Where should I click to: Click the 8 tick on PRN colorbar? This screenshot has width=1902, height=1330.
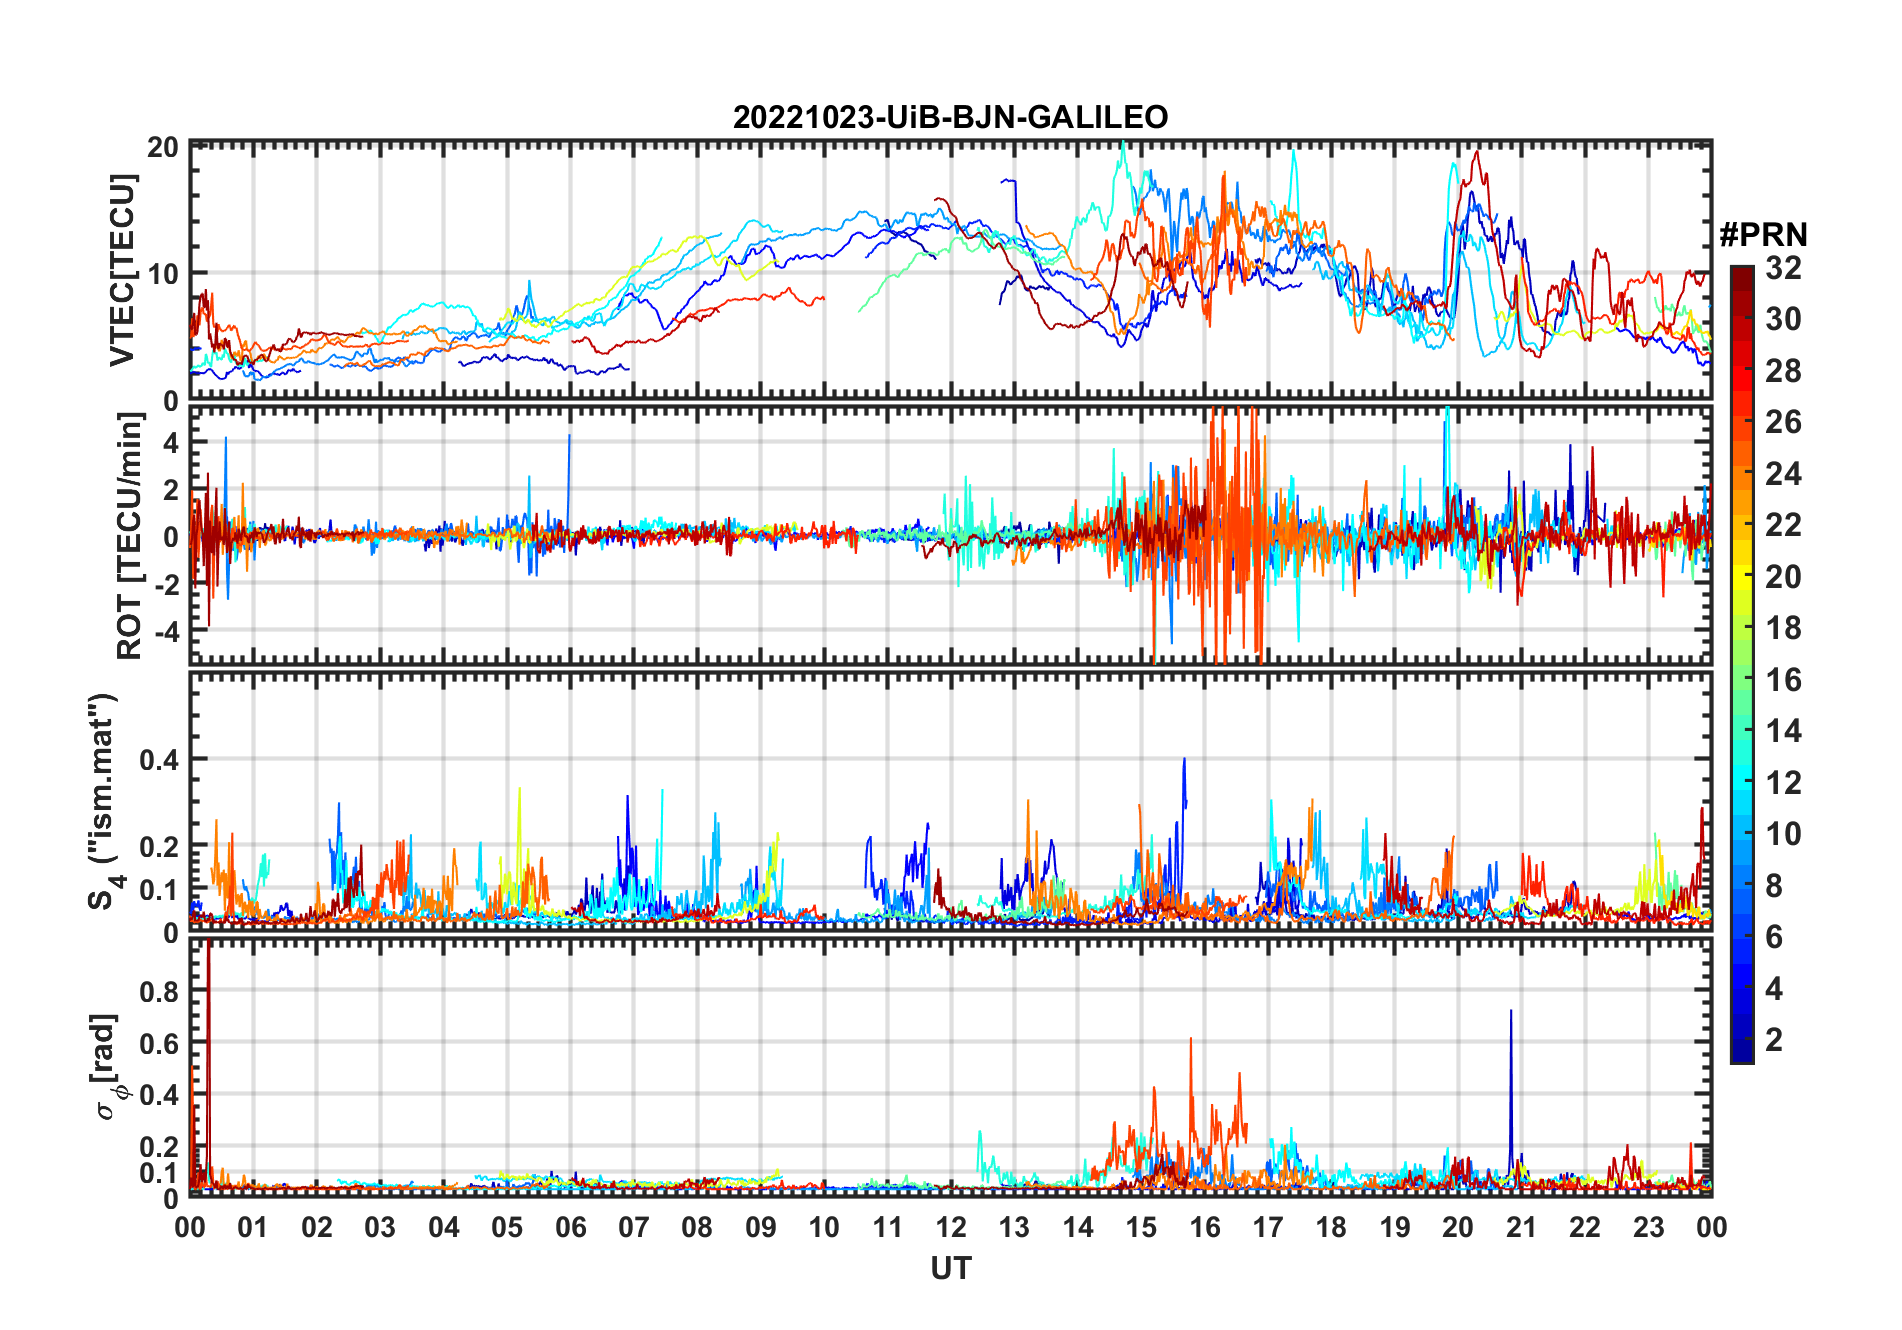pos(1774,885)
